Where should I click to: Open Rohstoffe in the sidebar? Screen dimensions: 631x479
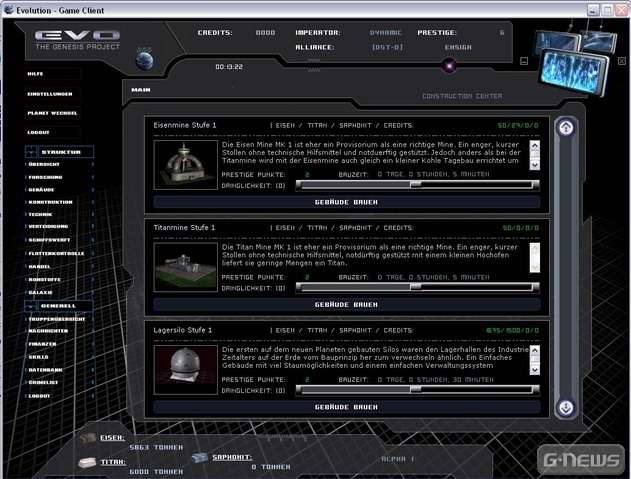(x=44, y=279)
